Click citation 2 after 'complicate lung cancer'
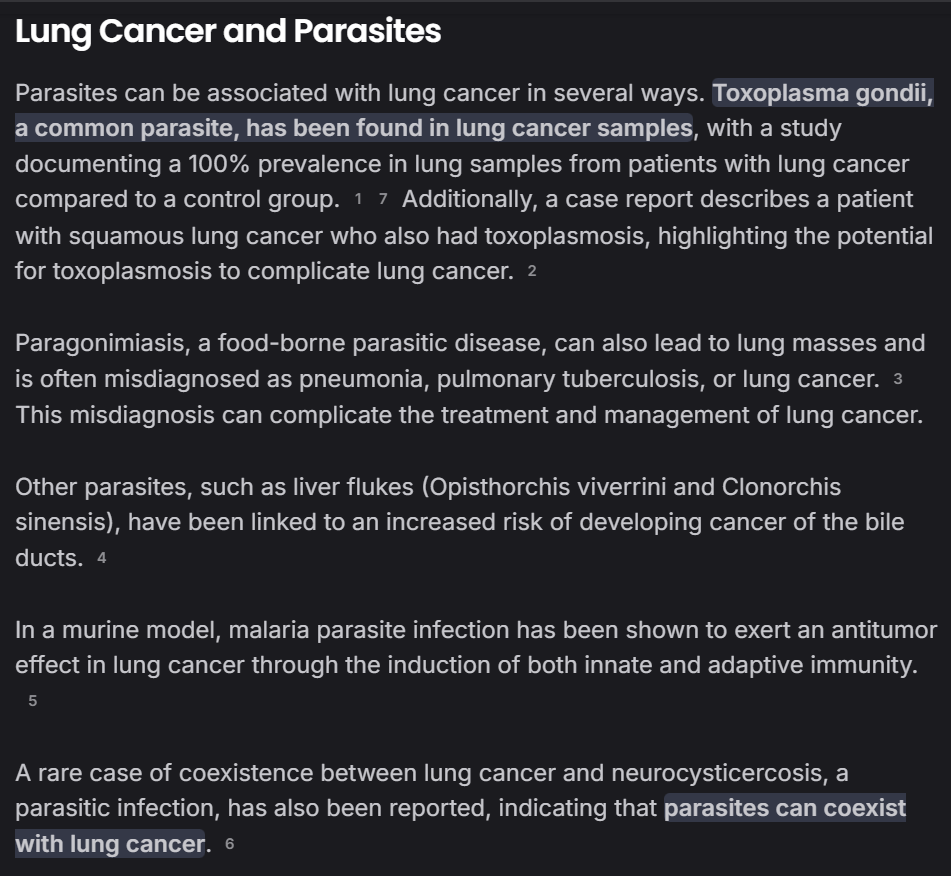 [532, 272]
